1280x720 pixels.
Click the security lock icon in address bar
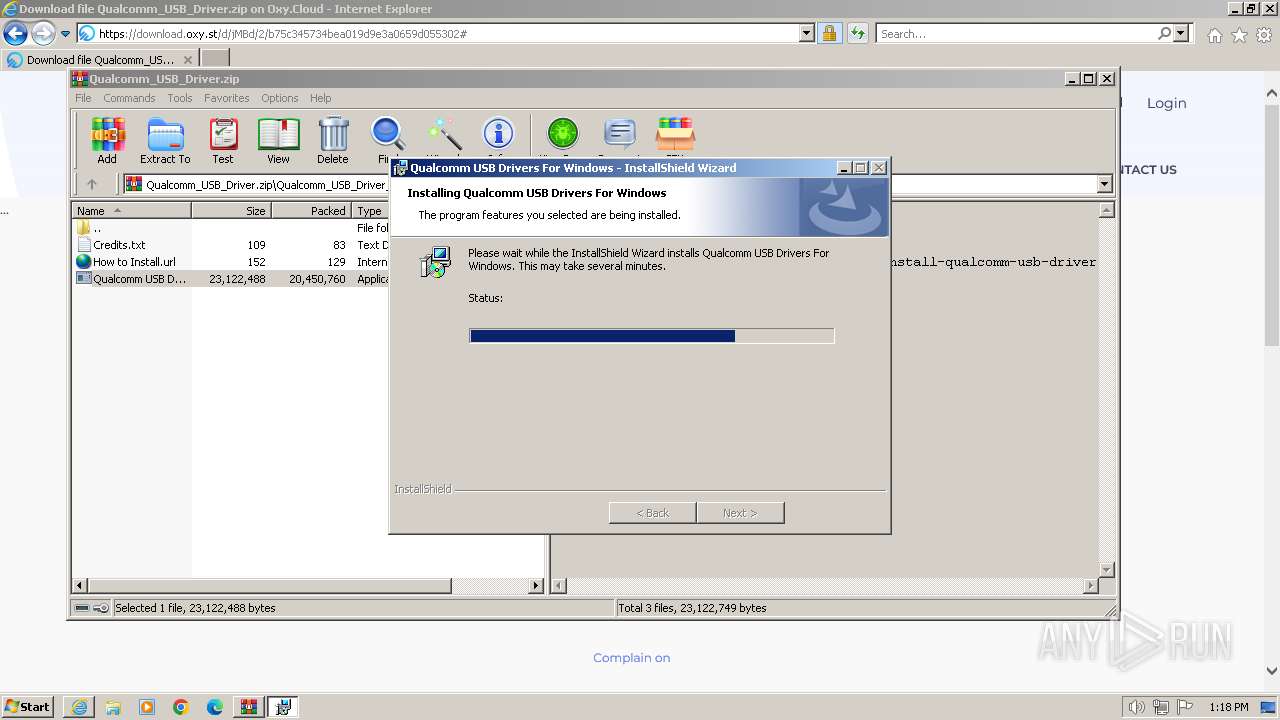point(829,34)
